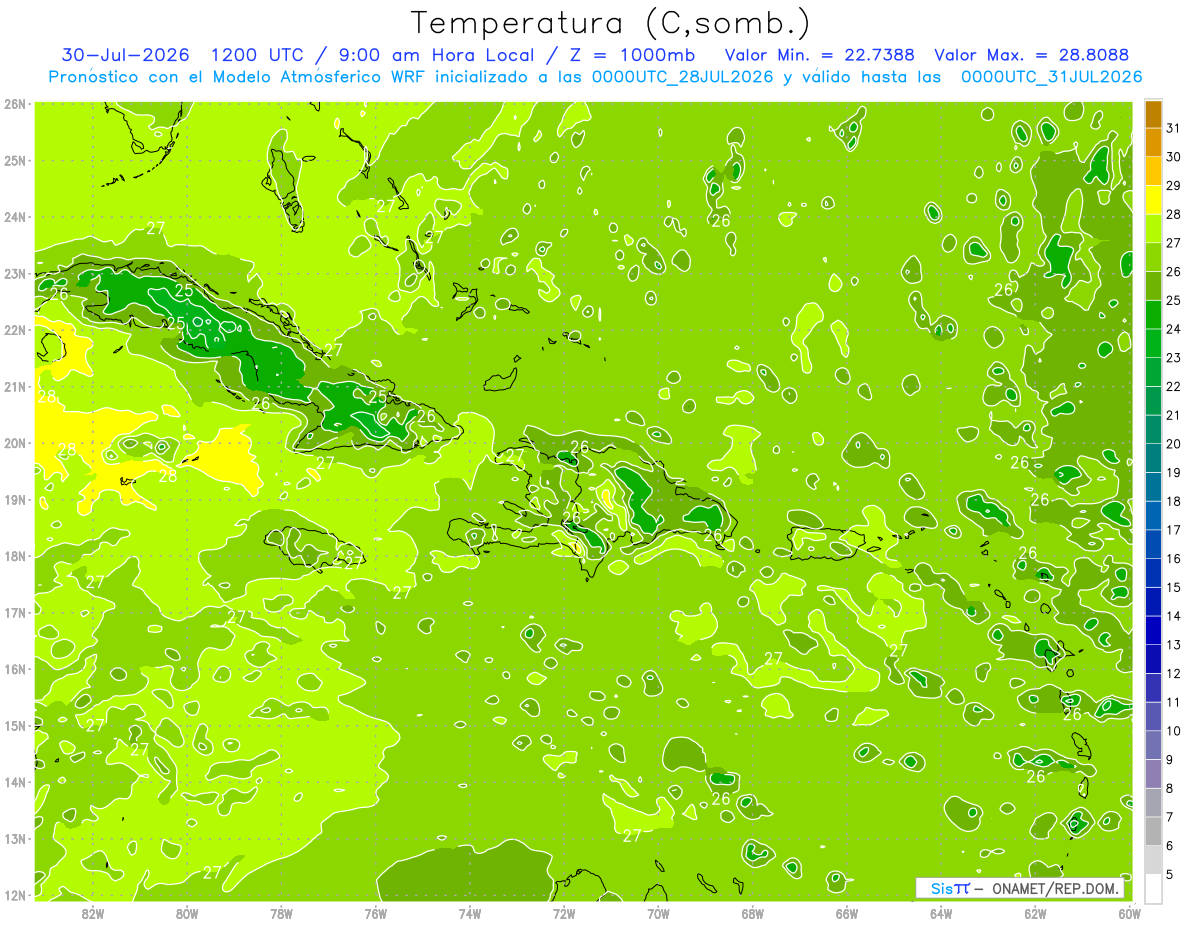Click the legend value '24'
Screen dimensions: 1200x927
(1174, 329)
